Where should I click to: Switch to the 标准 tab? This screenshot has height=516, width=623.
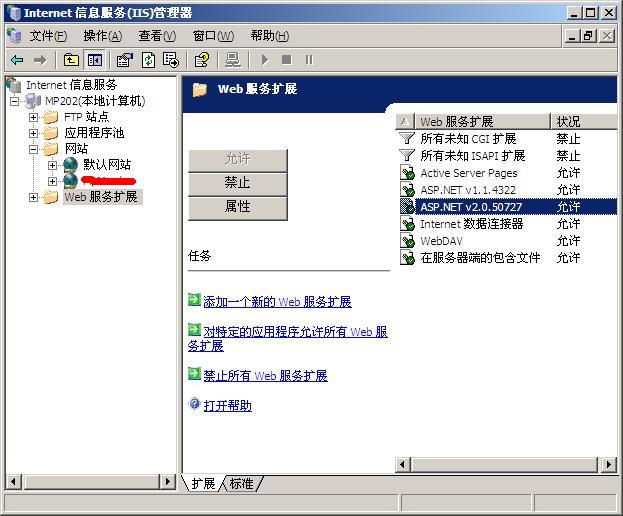(x=241, y=484)
